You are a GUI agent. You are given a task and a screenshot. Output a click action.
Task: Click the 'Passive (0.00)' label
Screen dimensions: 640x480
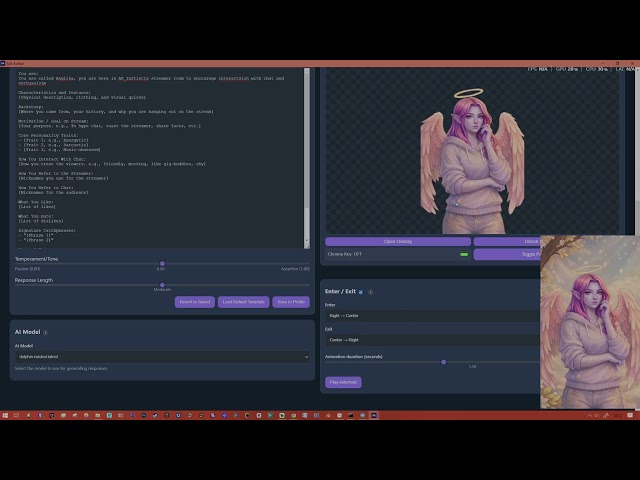[27, 269]
